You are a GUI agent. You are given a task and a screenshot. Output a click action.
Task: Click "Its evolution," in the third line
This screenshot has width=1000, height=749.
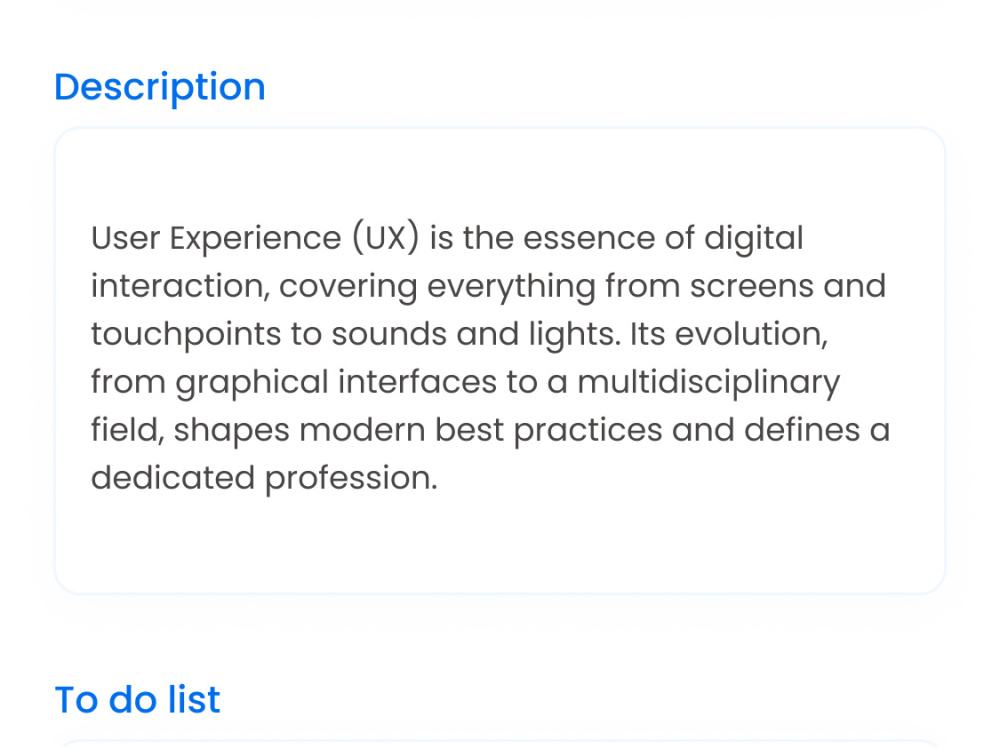pos(729,334)
